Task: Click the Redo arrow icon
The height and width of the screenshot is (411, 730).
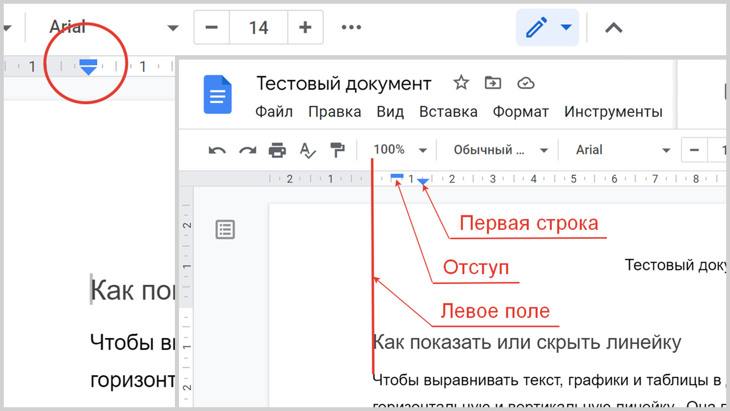Action: point(247,150)
